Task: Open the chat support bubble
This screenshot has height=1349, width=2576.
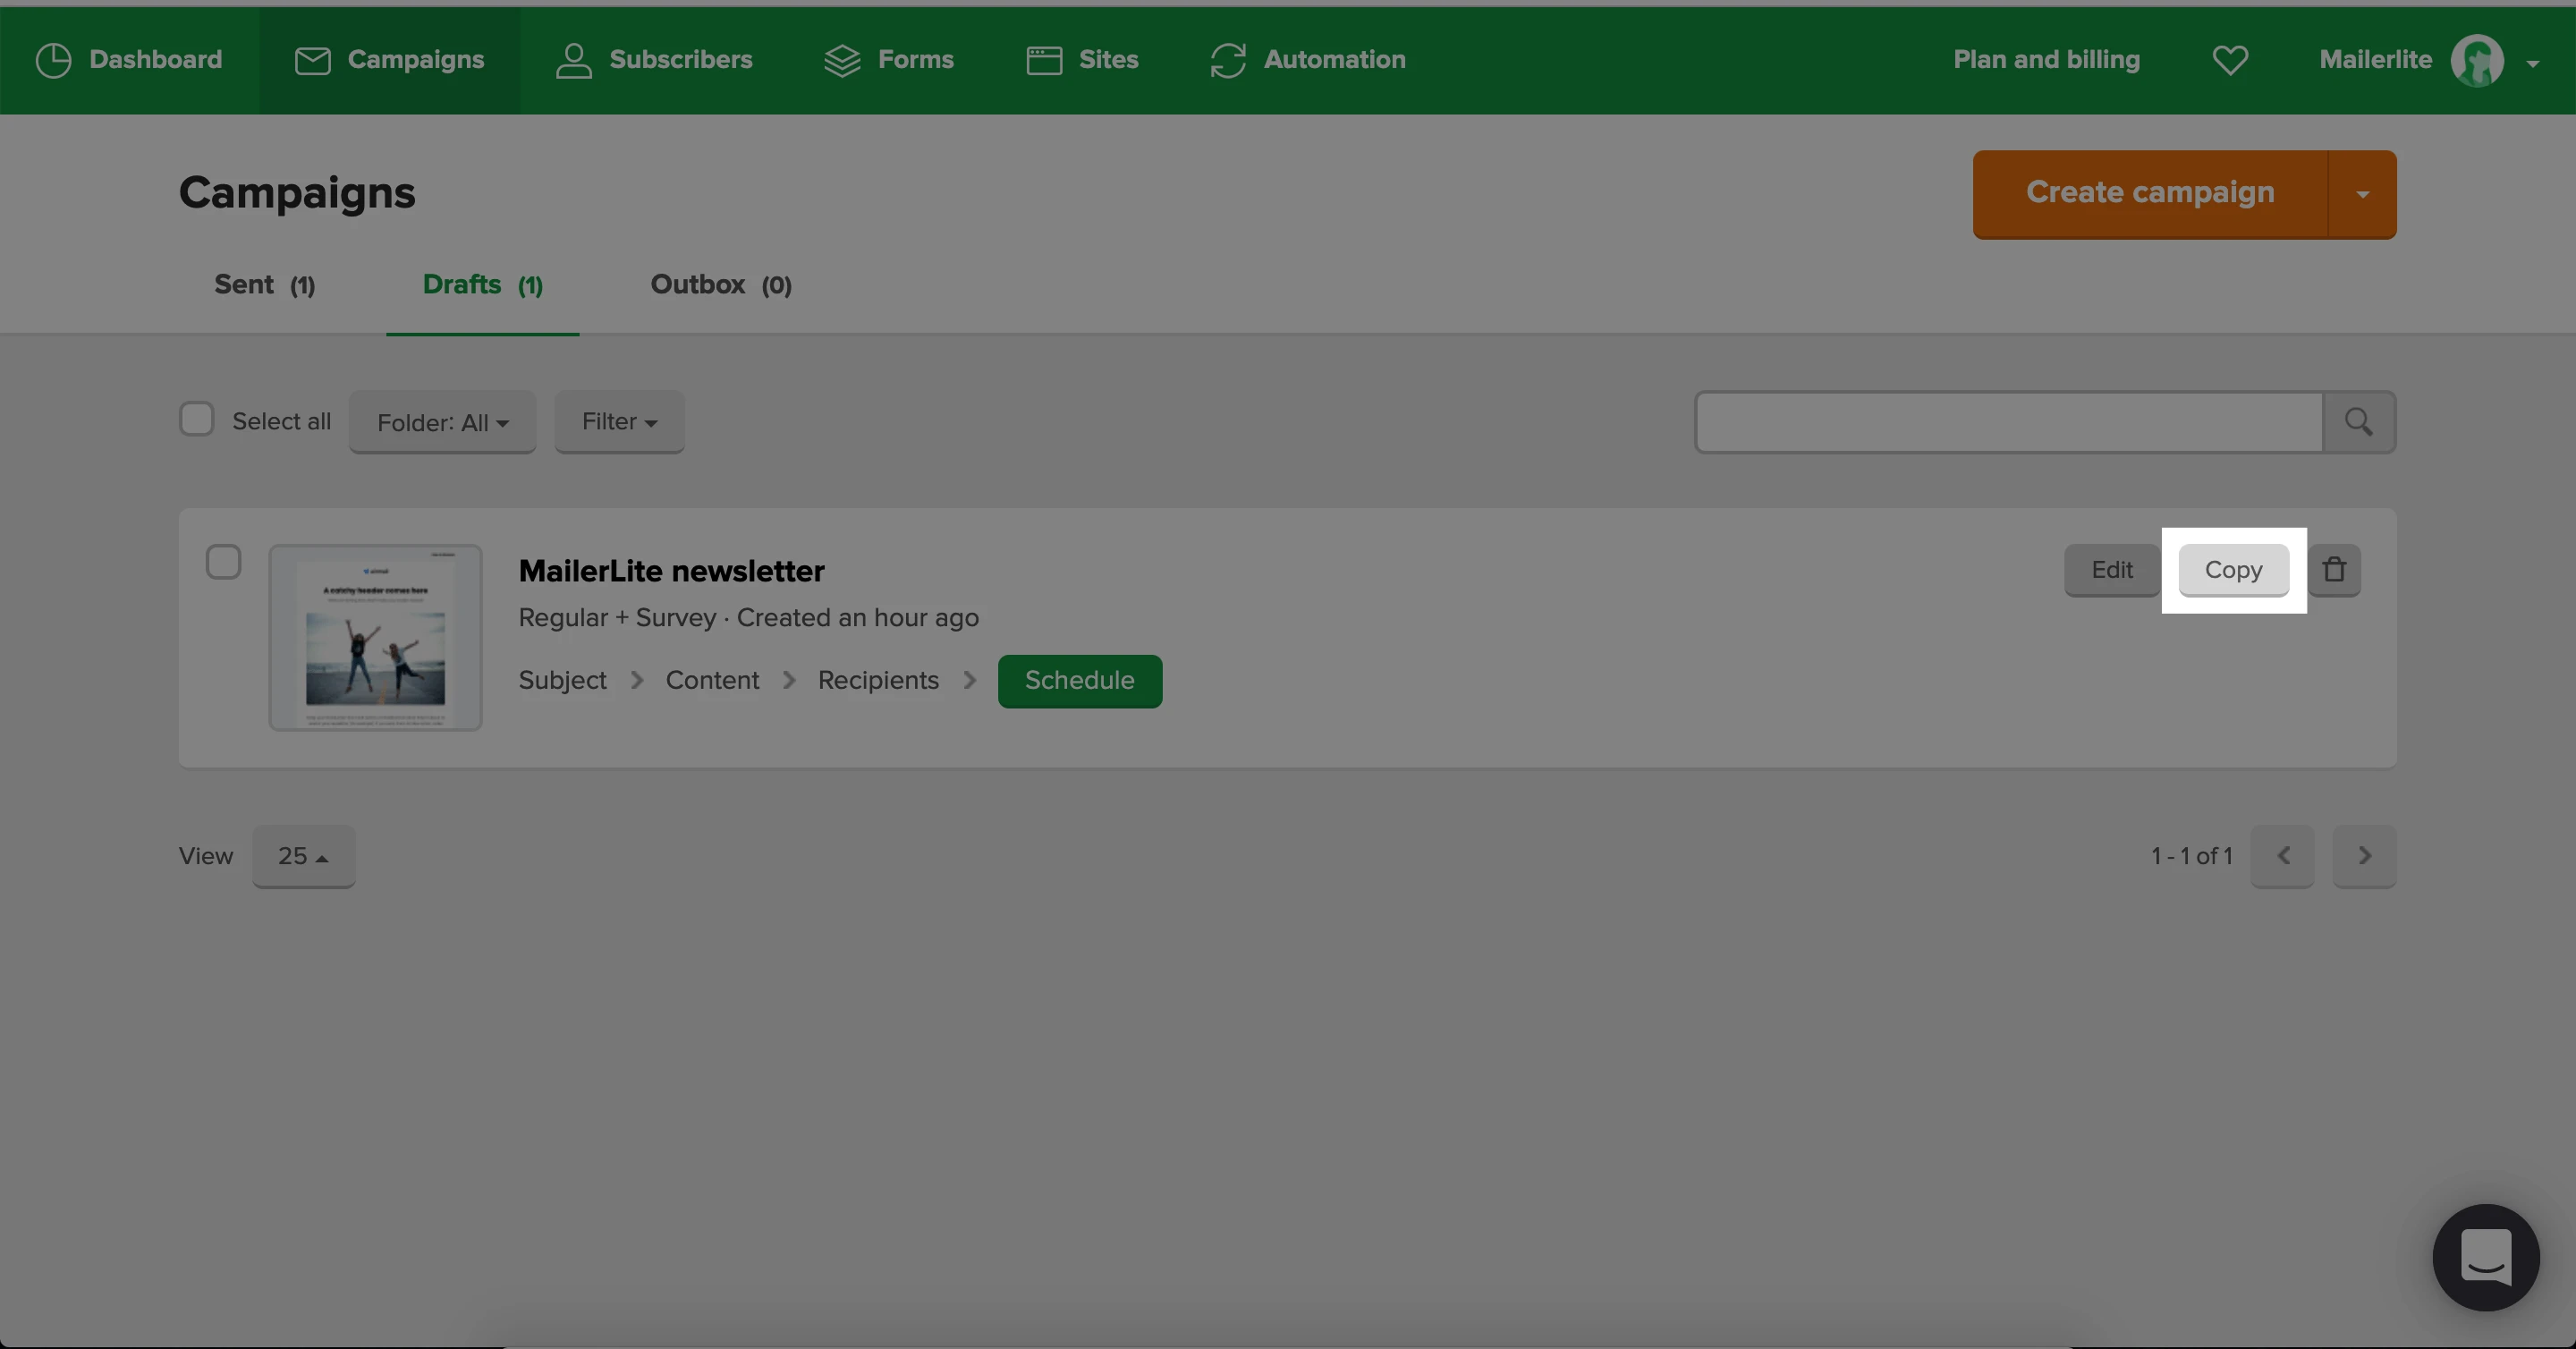Action: 2485,1257
